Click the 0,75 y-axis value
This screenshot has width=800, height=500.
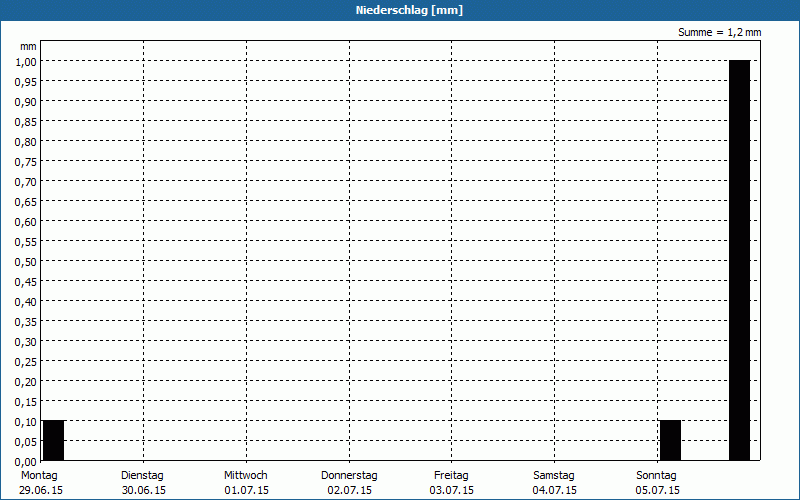pos(26,162)
